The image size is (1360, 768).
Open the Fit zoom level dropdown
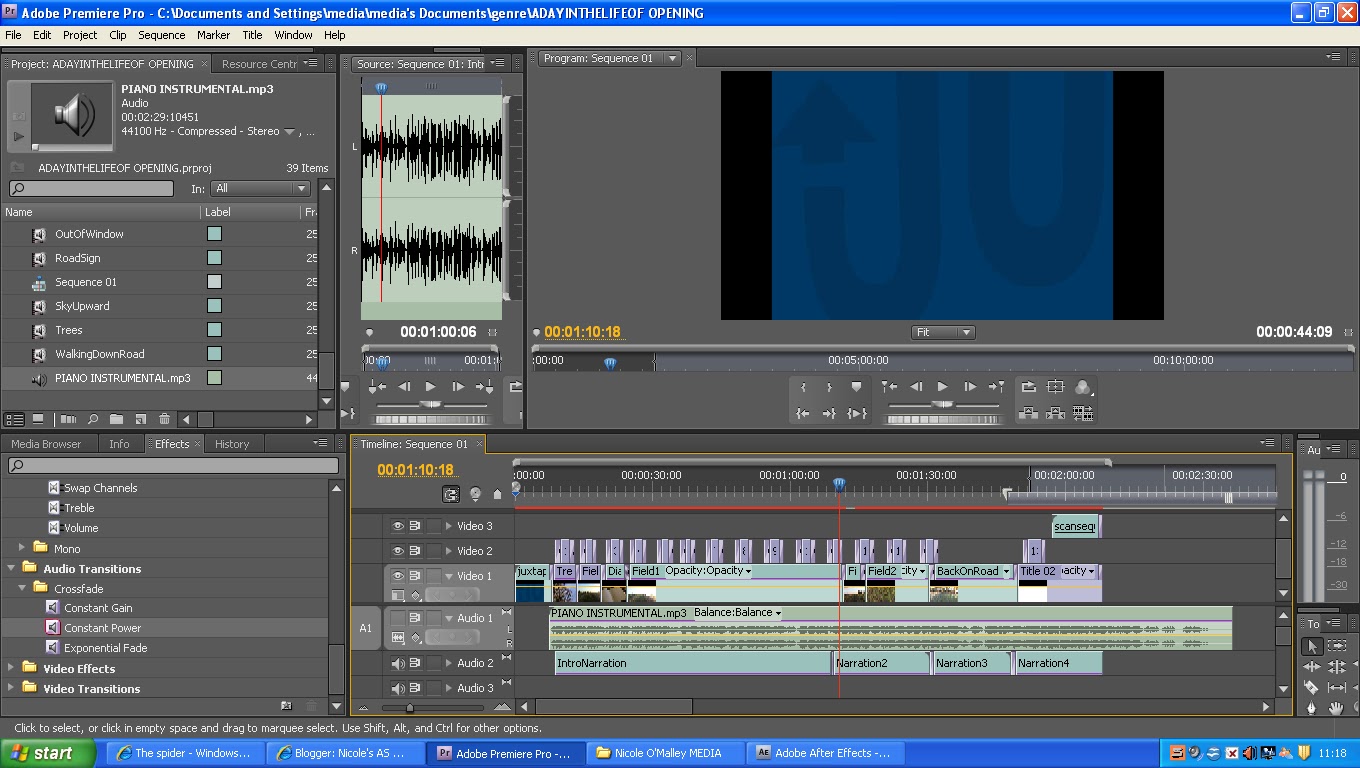(943, 332)
